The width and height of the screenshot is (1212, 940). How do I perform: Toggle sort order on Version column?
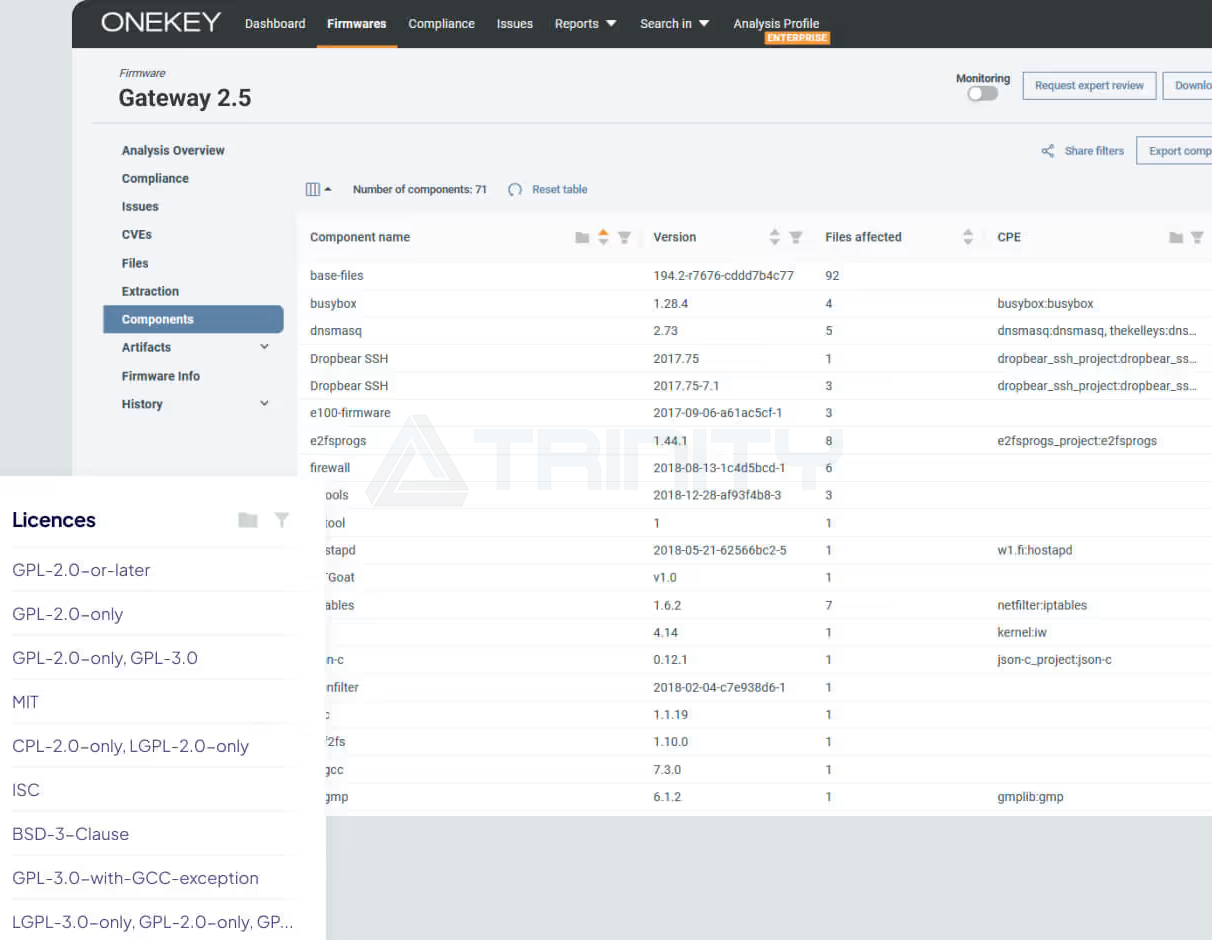(x=774, y=237)
